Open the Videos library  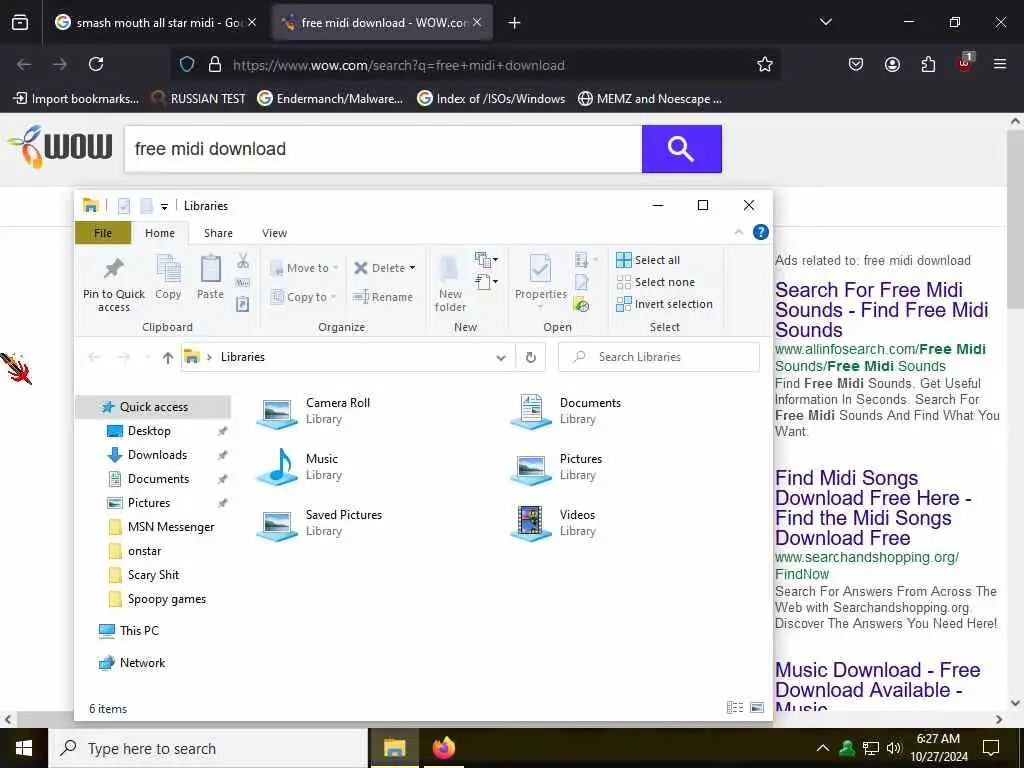tap(554, 523)
